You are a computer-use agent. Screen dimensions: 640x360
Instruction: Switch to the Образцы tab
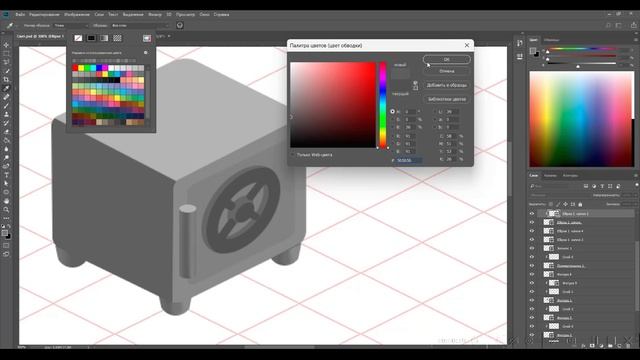551,40
